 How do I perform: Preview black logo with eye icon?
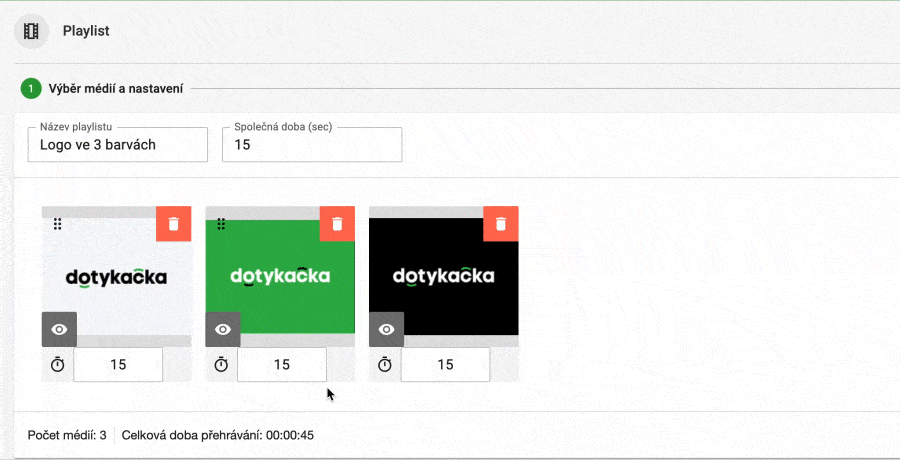387,329
